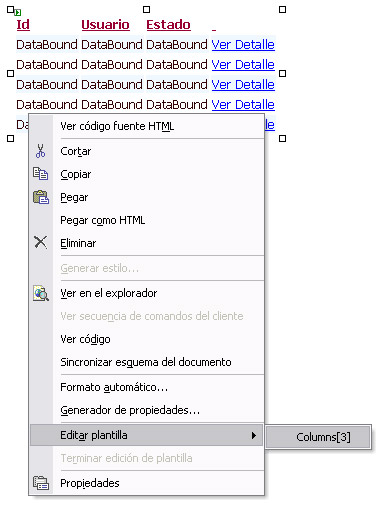
Task: Click the Pegar clipboard icon
Action: coord(41,197)
